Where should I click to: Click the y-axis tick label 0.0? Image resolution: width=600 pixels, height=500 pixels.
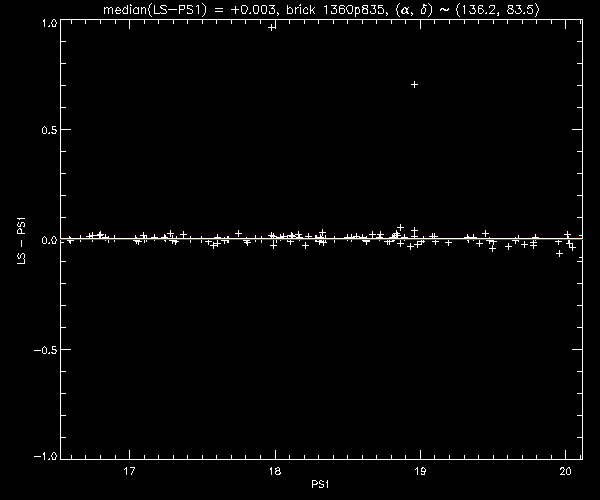point(49,240)
